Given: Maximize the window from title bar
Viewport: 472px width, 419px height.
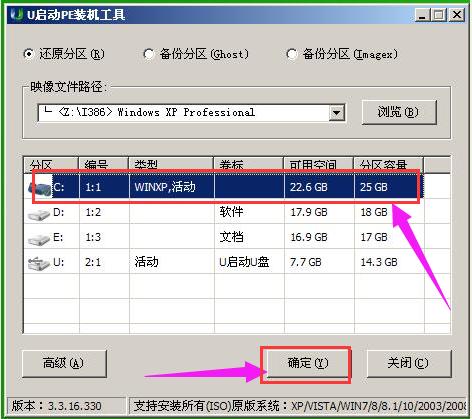Looking at the screenshot, I should 439,15.
